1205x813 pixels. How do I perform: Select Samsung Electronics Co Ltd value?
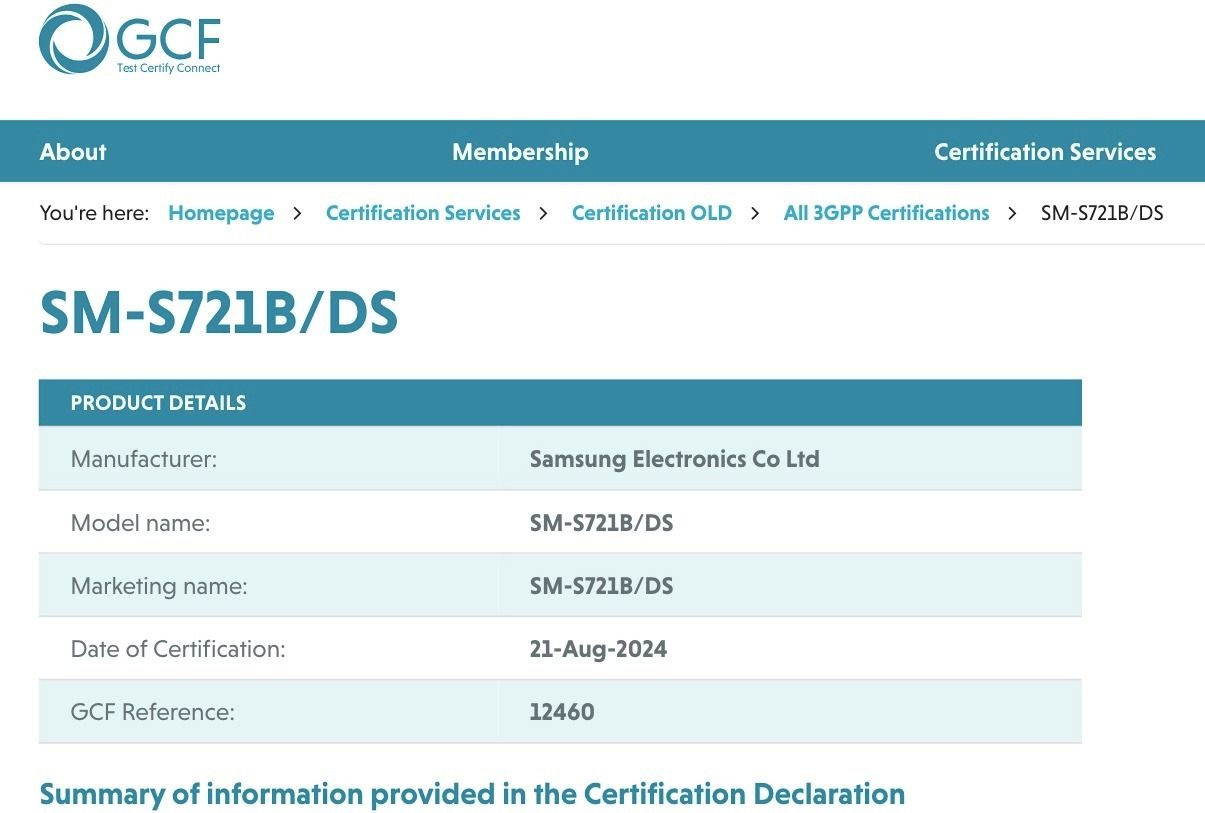pyautogui.click(x=674, y=460)
